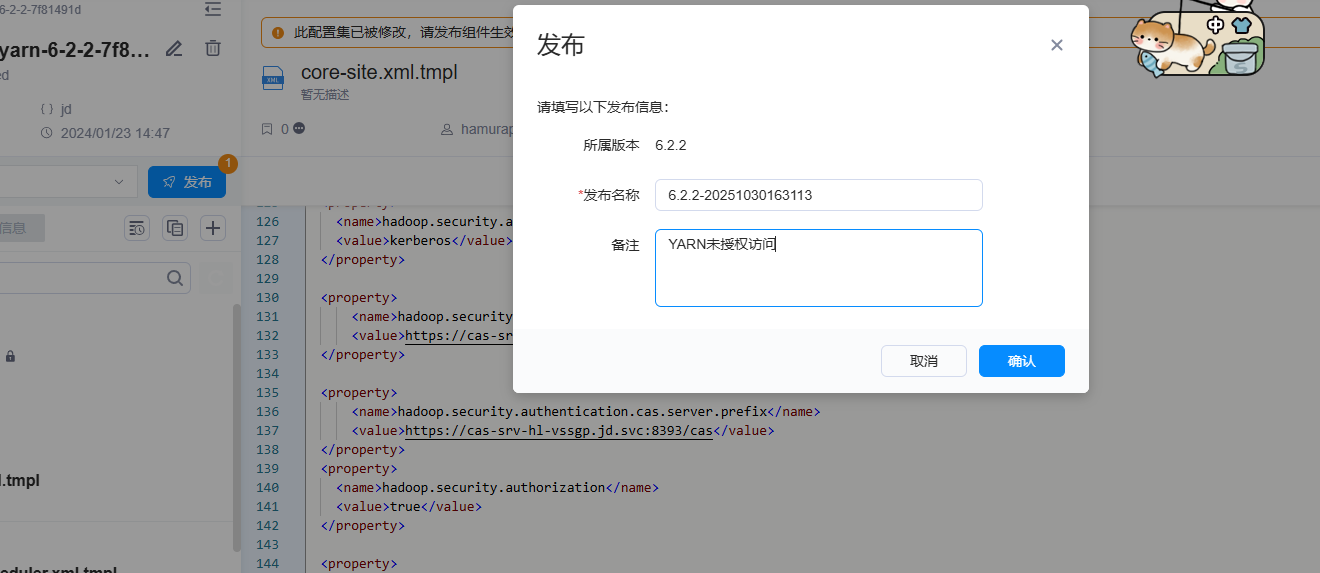Click the trash delete icon beside yarn-6-2-2
This screenshot has width=1320, height=573.
point(213,48)
